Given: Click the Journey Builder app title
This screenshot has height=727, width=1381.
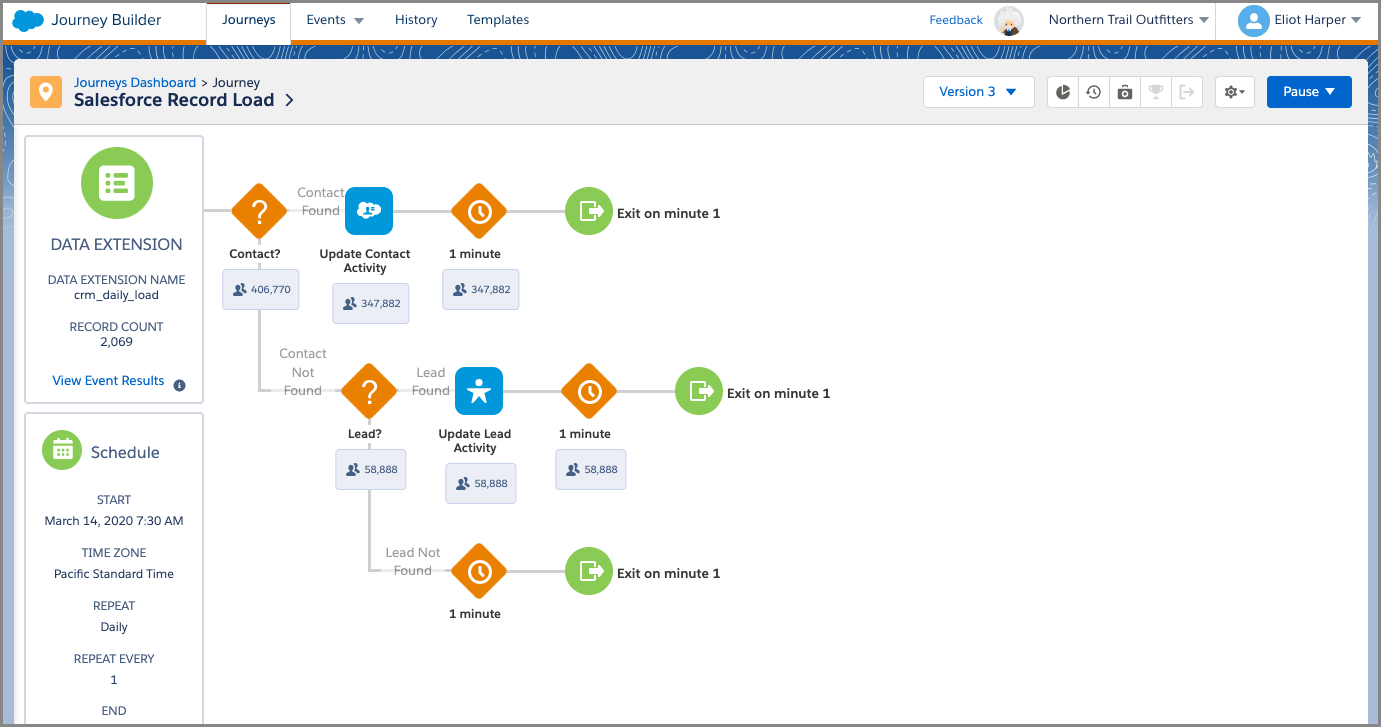Looking at the screenshot, I should coord(106,20).
